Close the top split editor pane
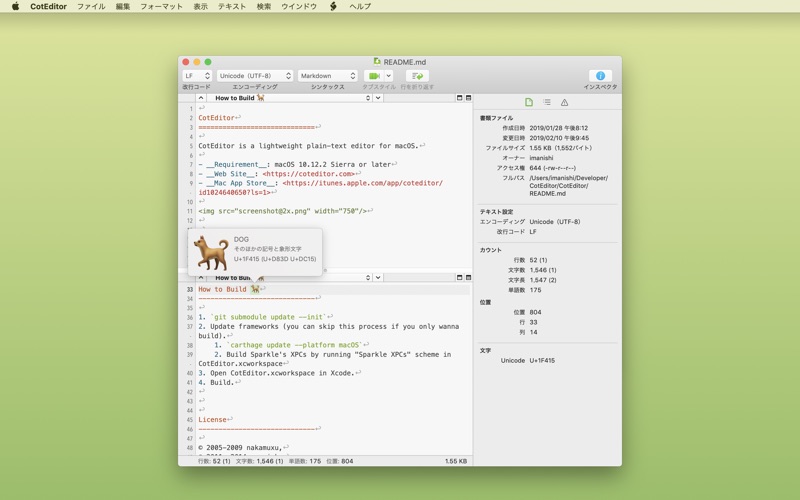The image size is (800, 500). pos(459,98)
